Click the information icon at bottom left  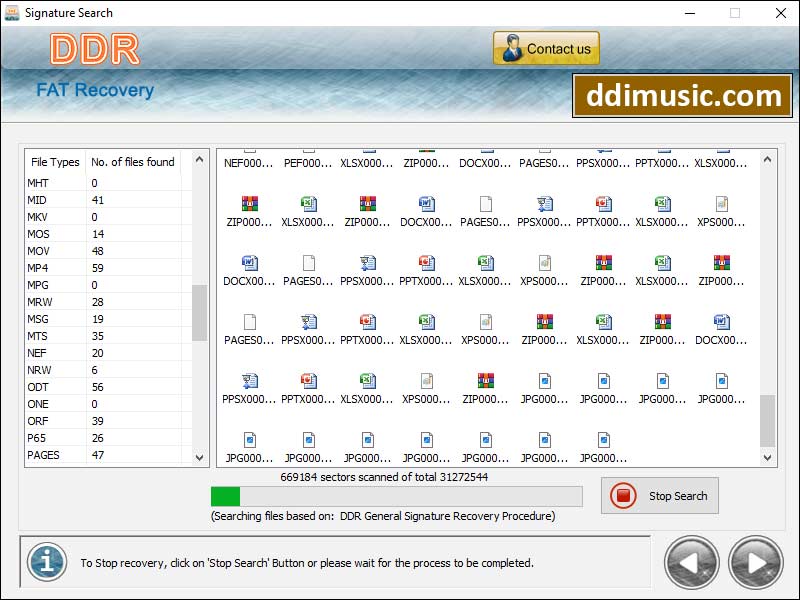click(45, 562)
